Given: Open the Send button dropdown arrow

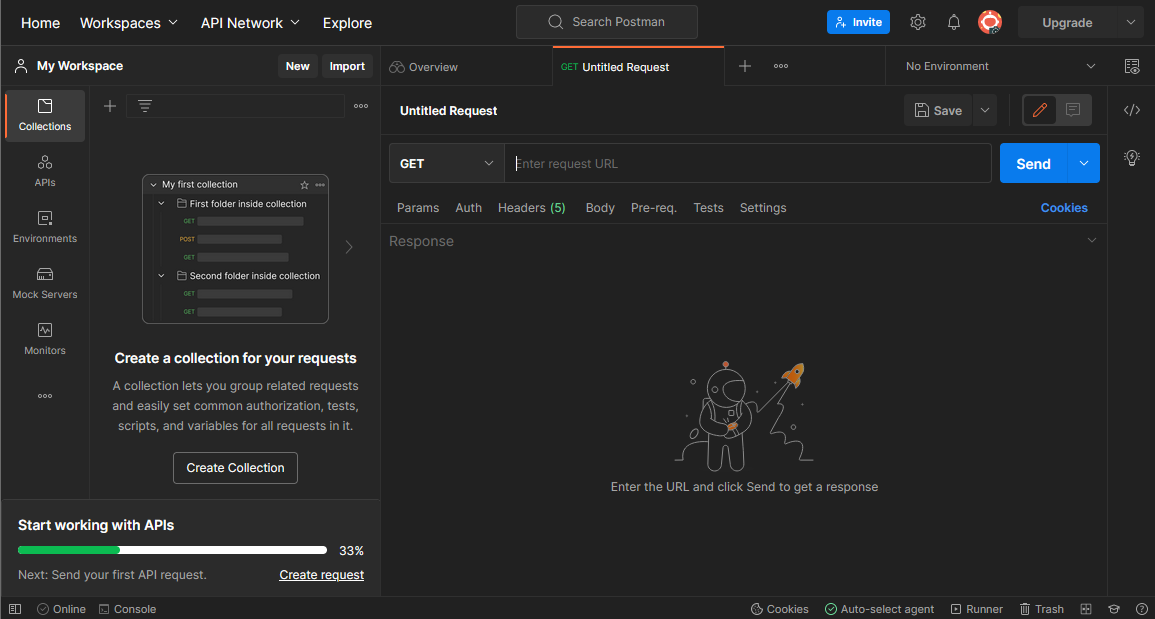Looking at the screenshot, I should [1084, 164].
